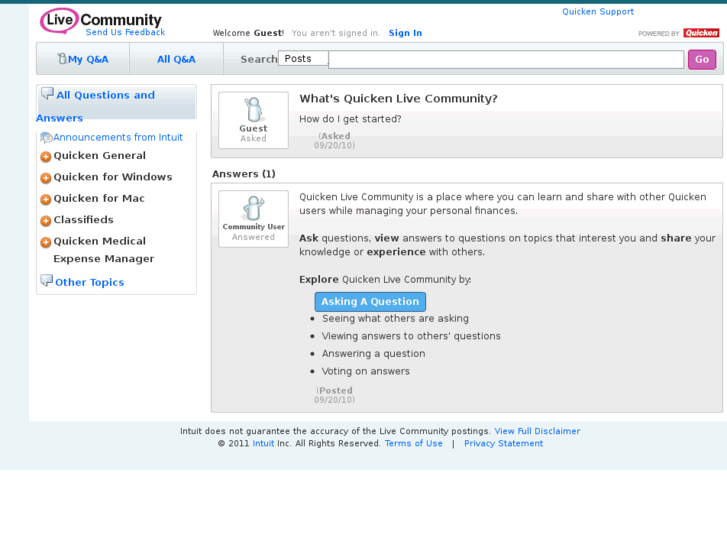Click the 'Answering a question' bullet
The width and height of the screenshot is (727, 545).
374,353
